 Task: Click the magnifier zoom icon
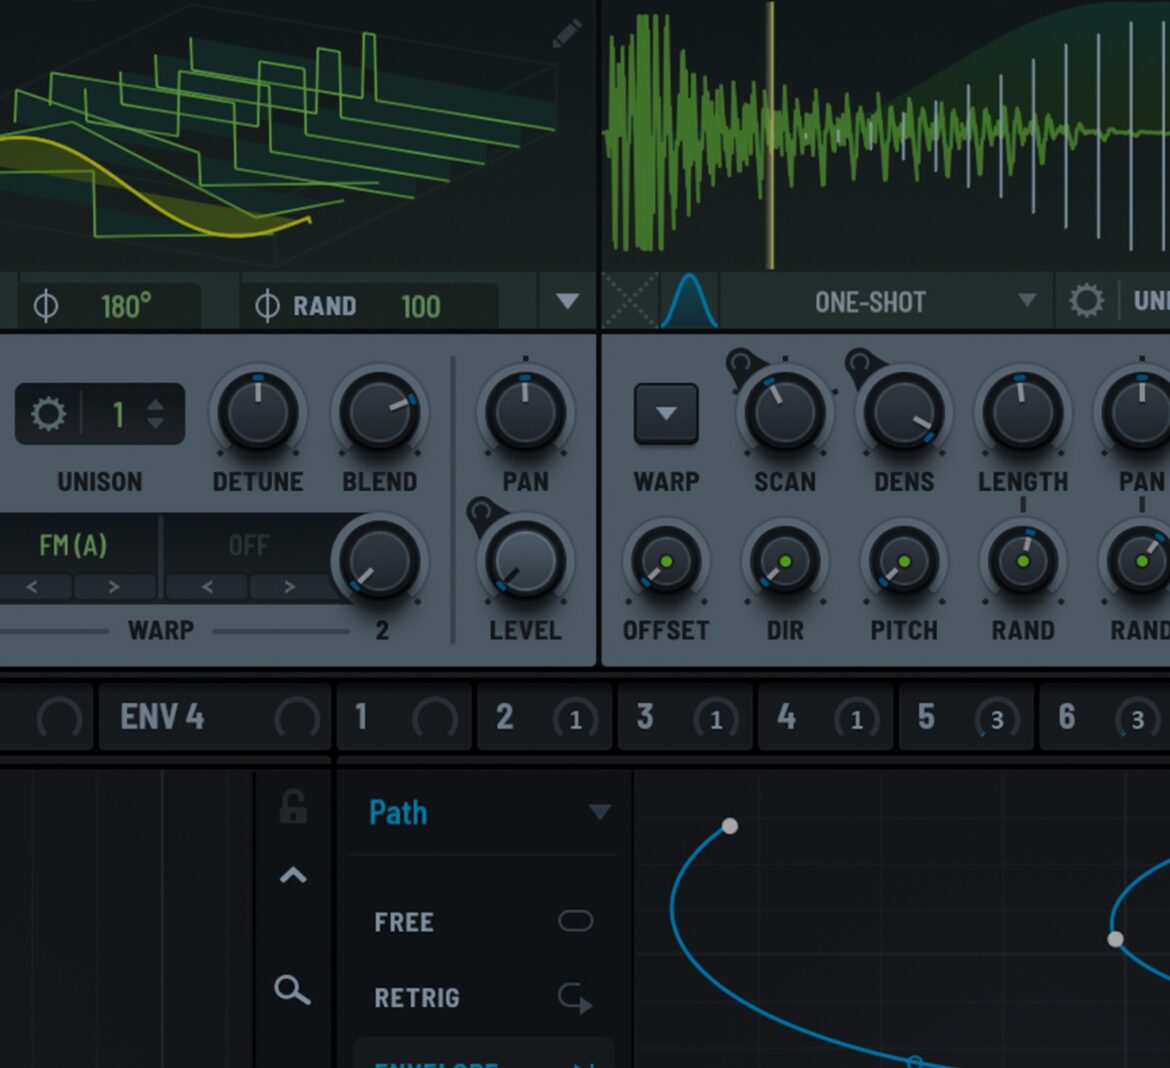pos(292,990)
